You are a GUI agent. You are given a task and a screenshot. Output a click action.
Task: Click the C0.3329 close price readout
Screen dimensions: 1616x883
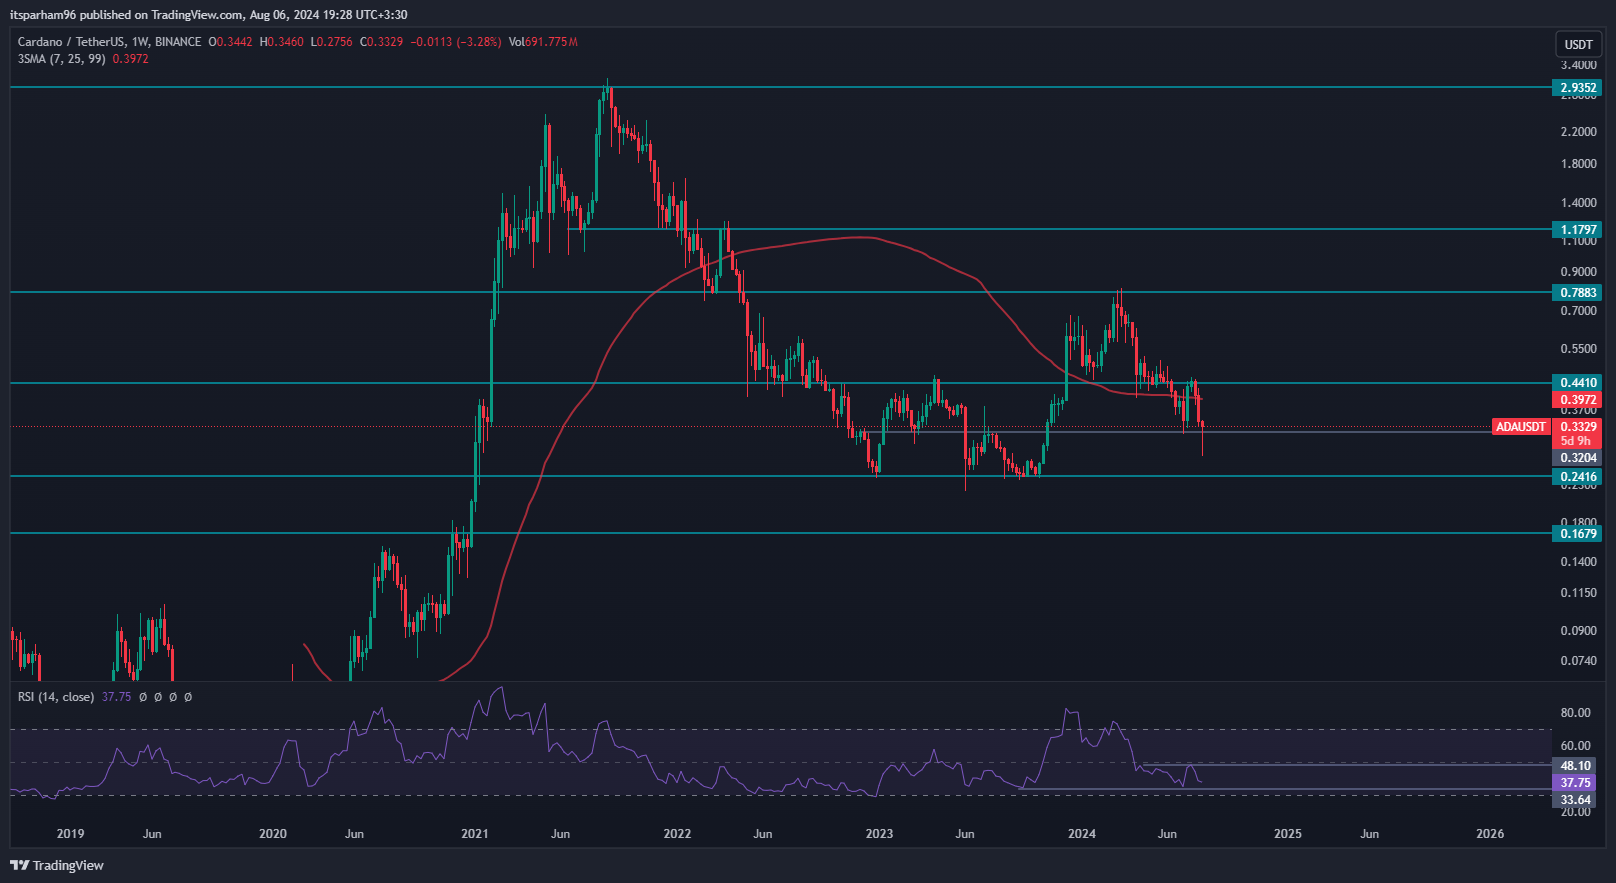381,42
